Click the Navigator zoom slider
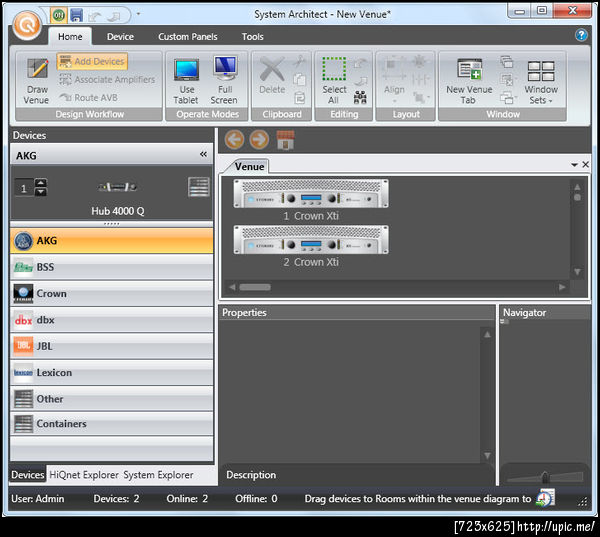 [x=545, y=476]
